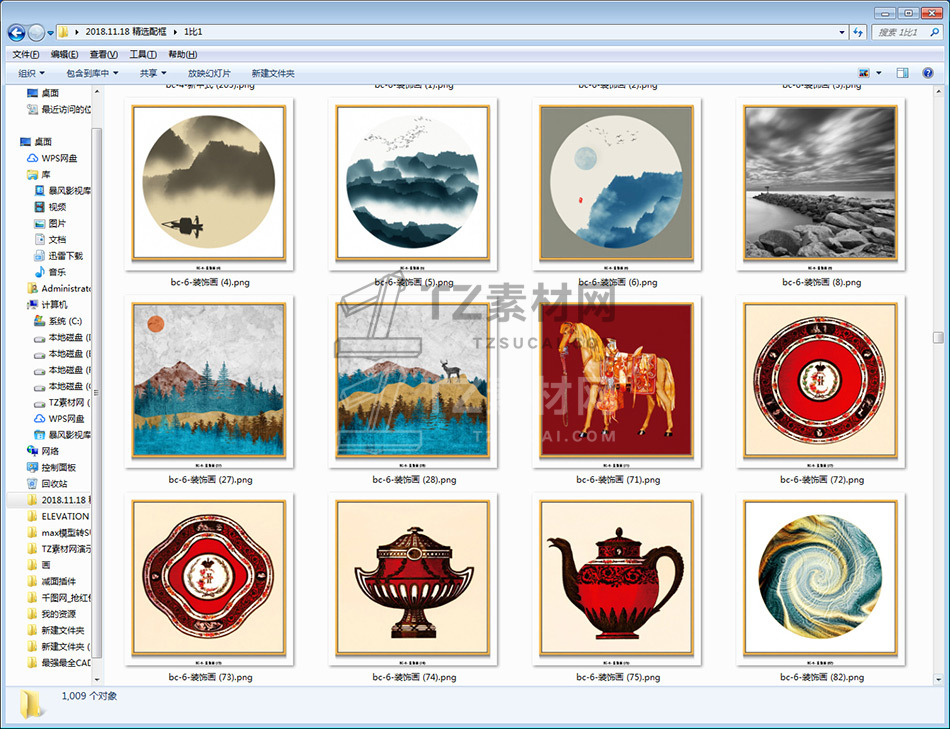Select 回收站 recycle bin in sidebar
Viewport: 950px width, 729px height.
point(54,483)
